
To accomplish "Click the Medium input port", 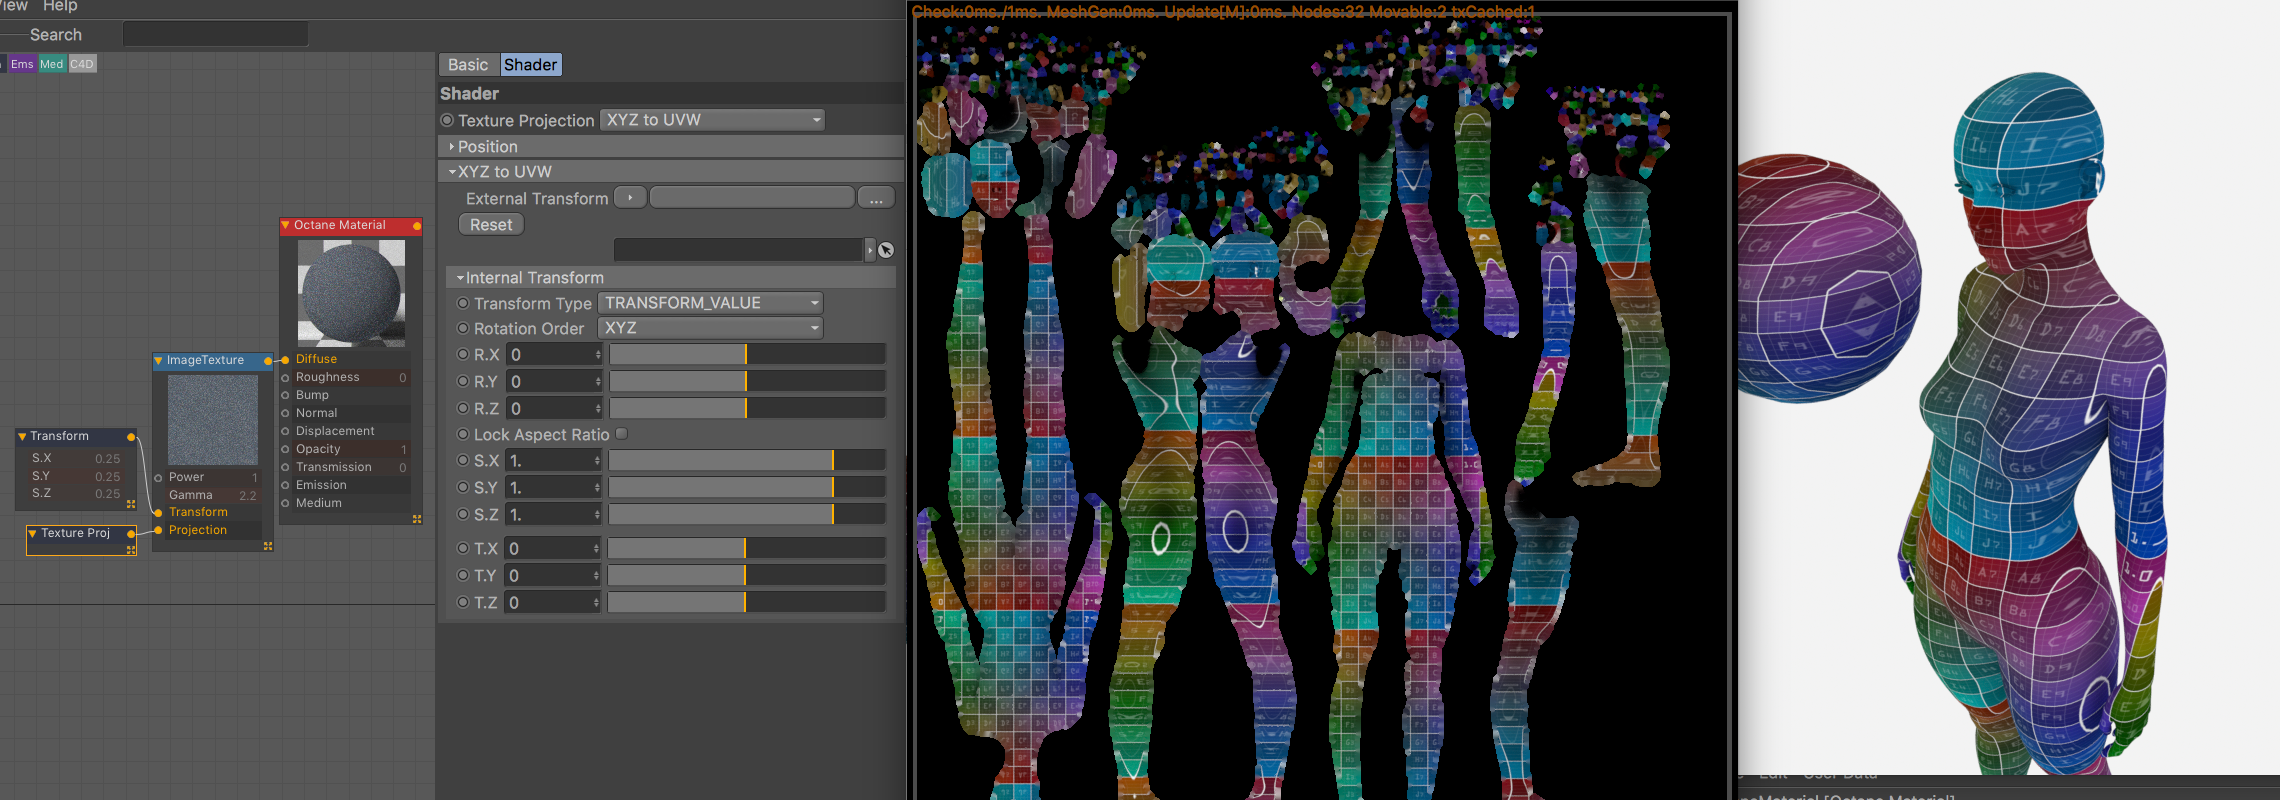I will 285,504.
